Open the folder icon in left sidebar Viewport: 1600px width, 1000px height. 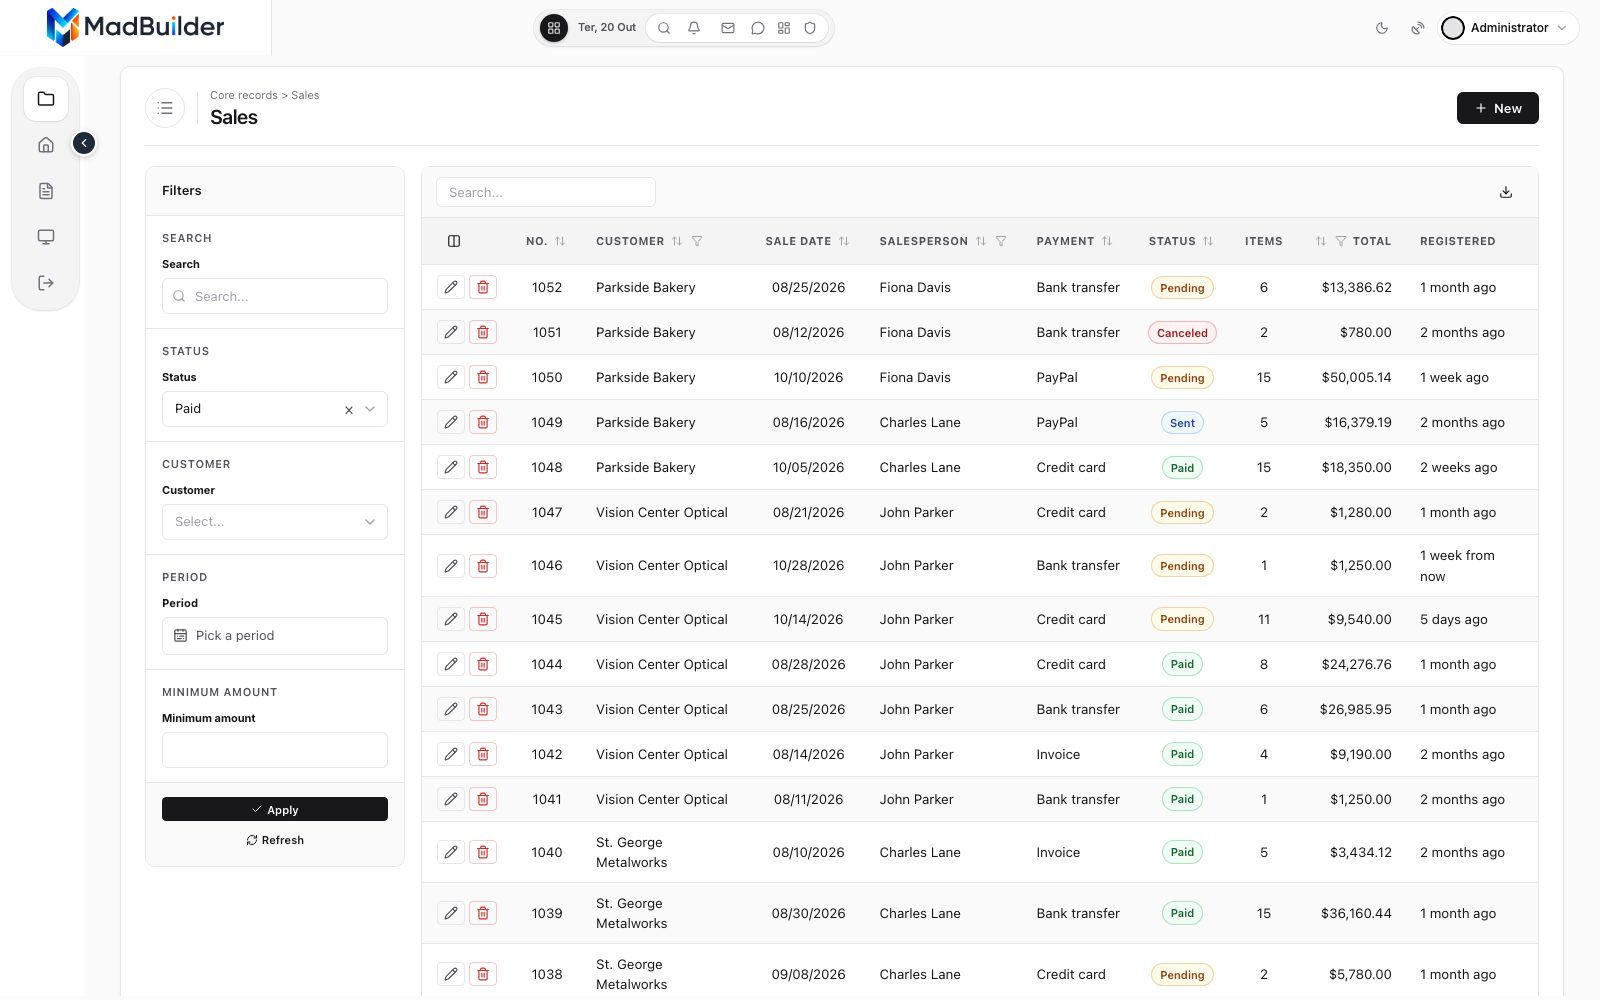[x=46, y=99]
